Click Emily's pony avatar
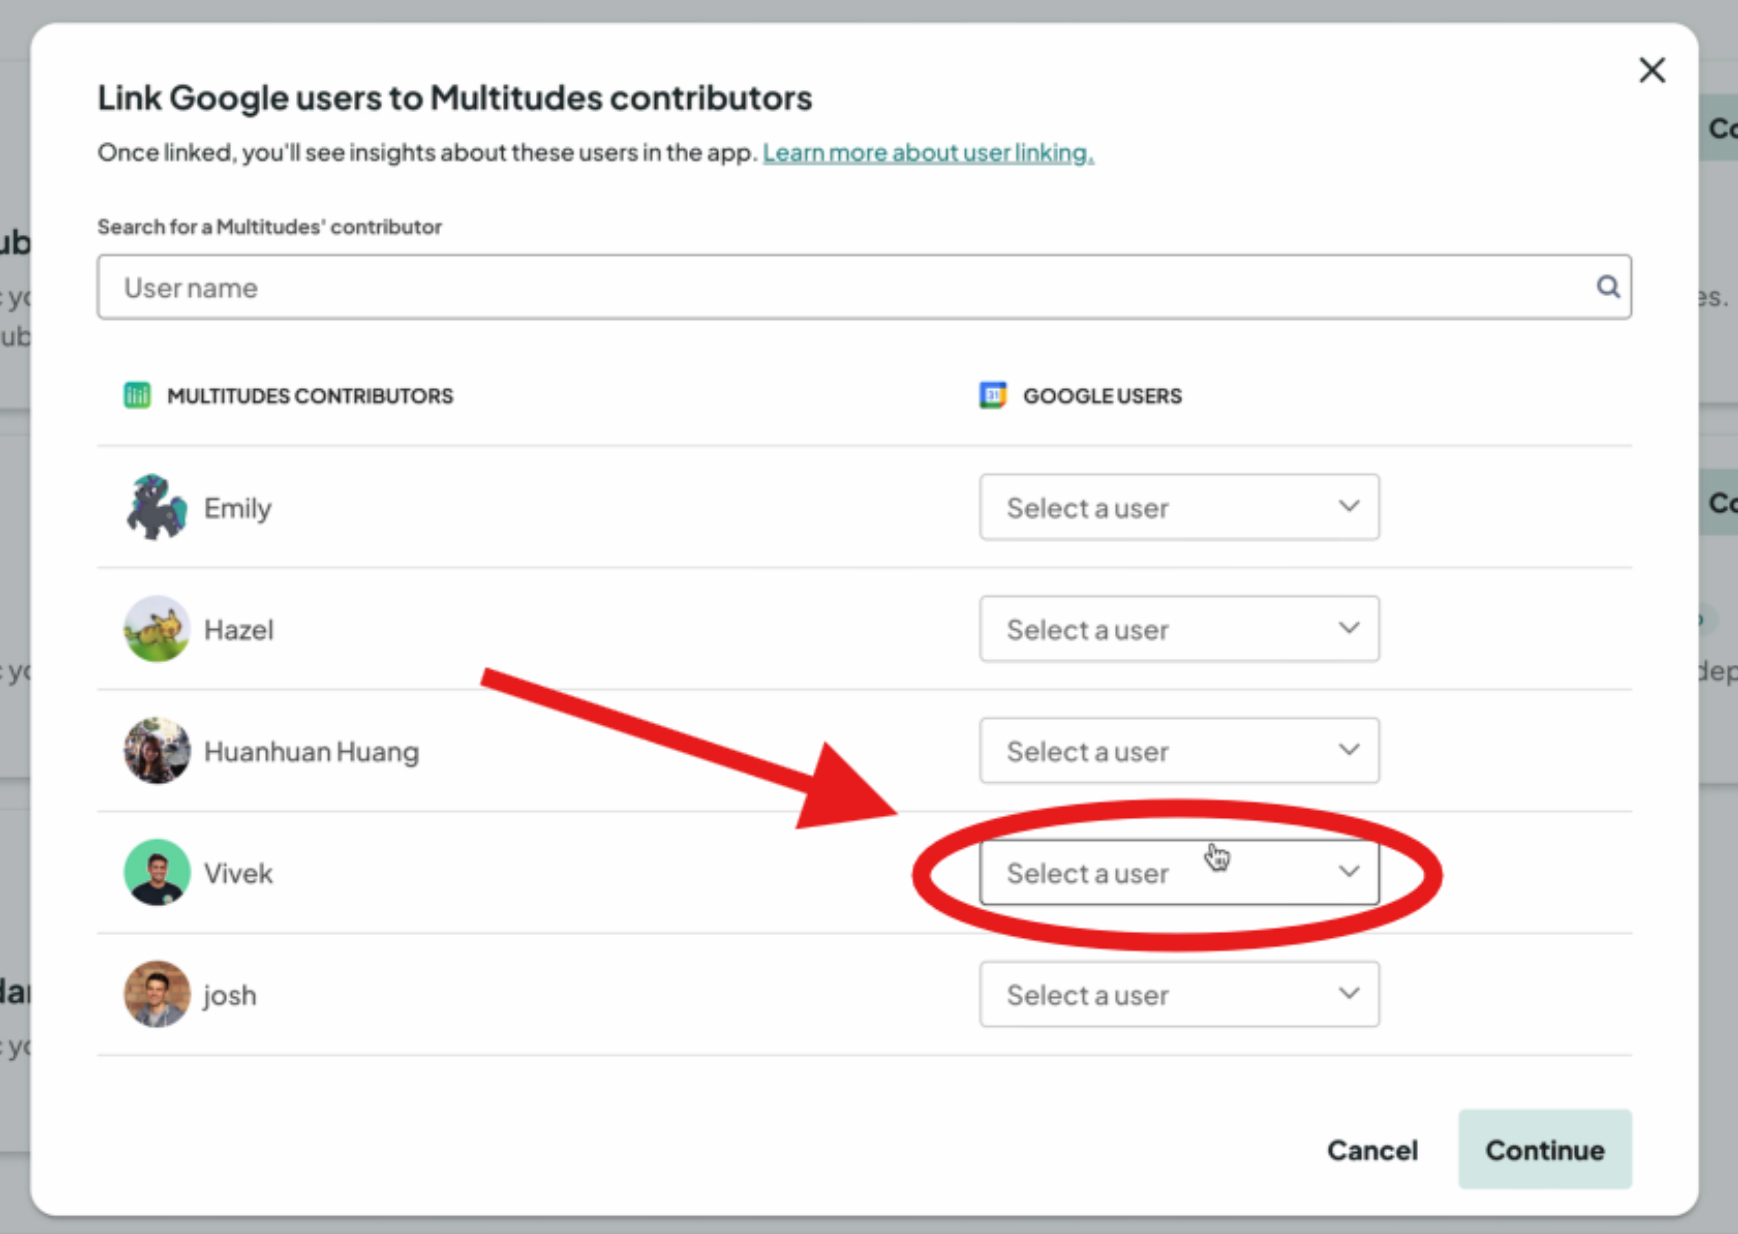Screen dimensions: 1738x1234 (156, 507)
